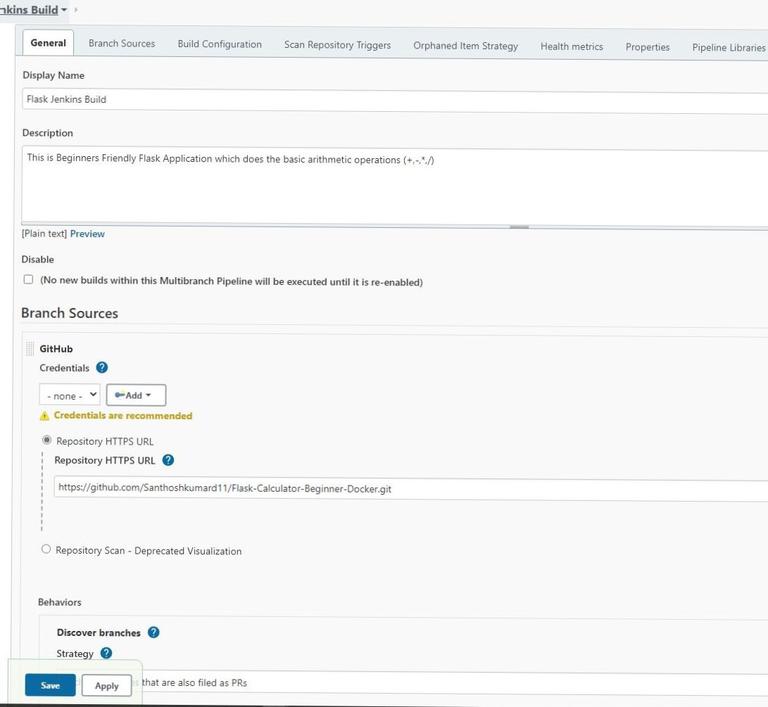The height and width of the screenshot is (707, 768).
Task: Click the Save button
Action: [50, 685]
